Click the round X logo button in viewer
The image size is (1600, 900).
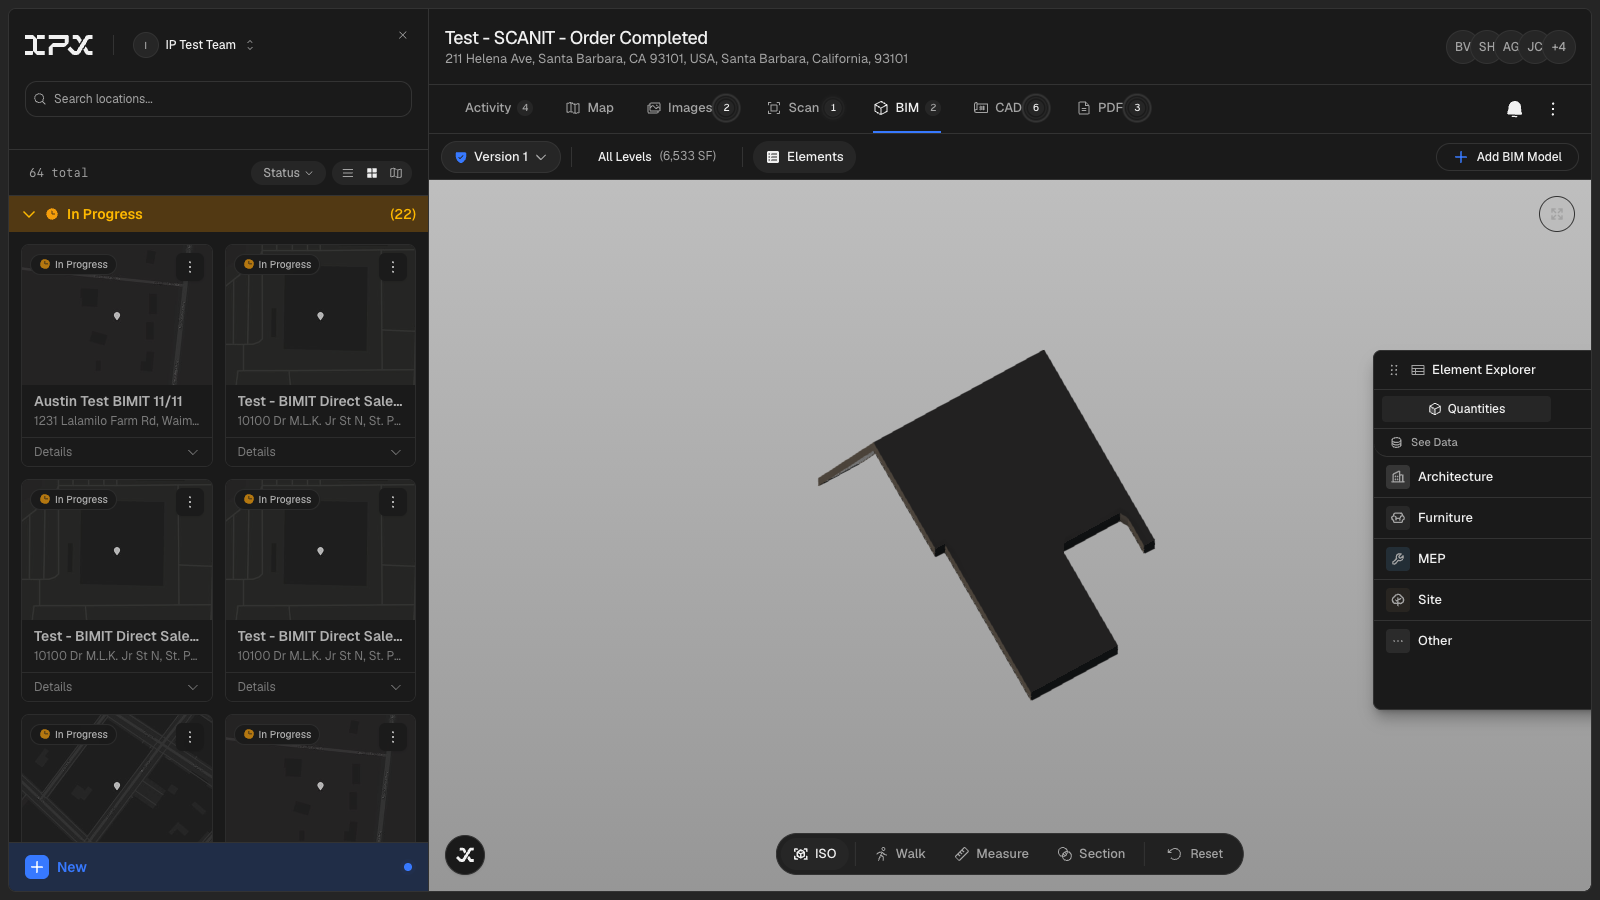[465, 855]
